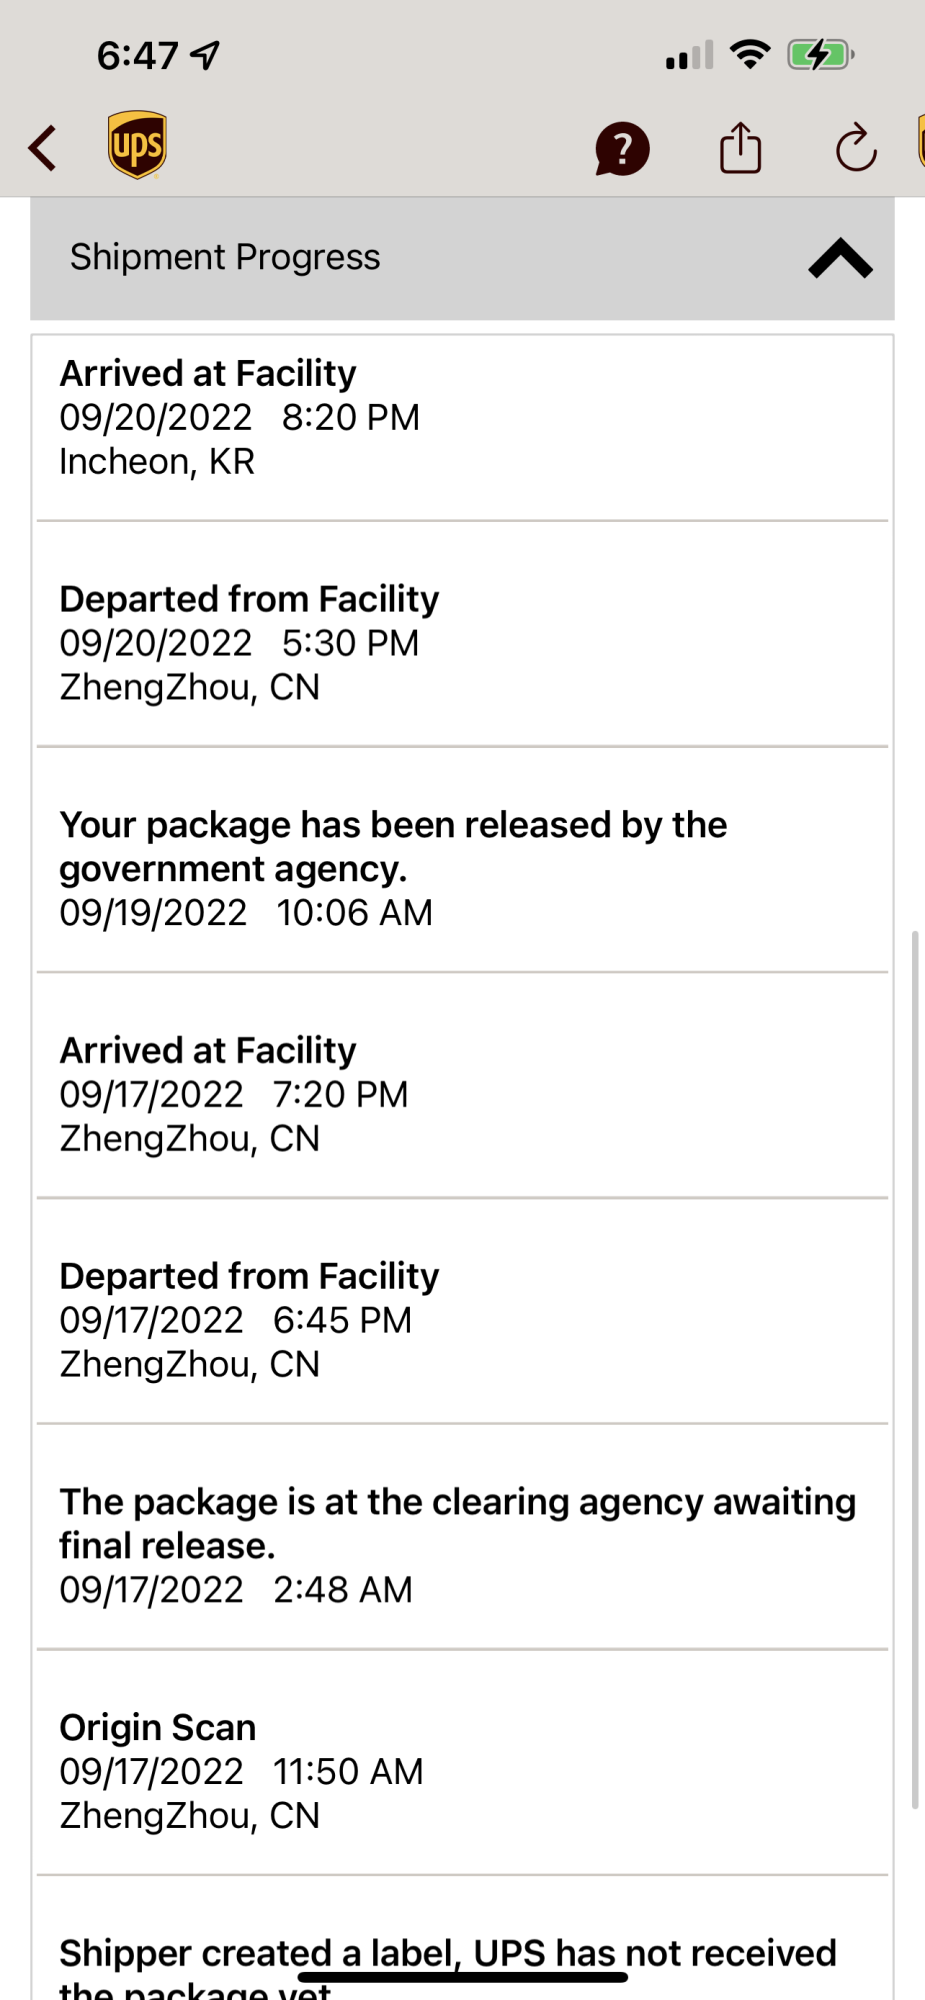Open the help question mark icon
This screenshot has width=925, height=2000.
622,149
